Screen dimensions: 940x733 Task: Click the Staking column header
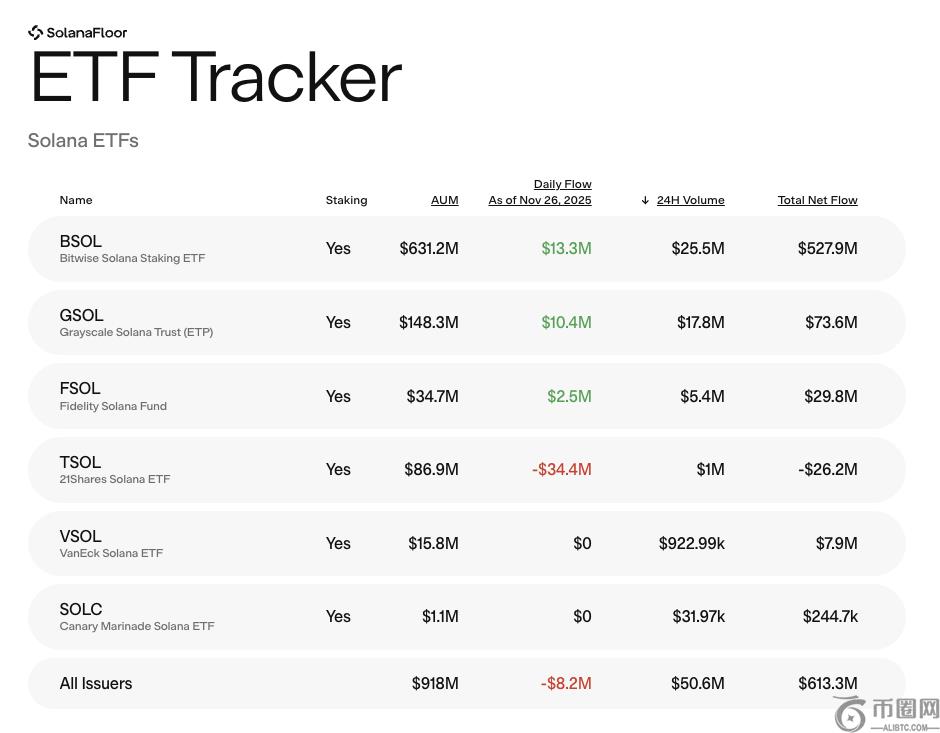point(346,200)
